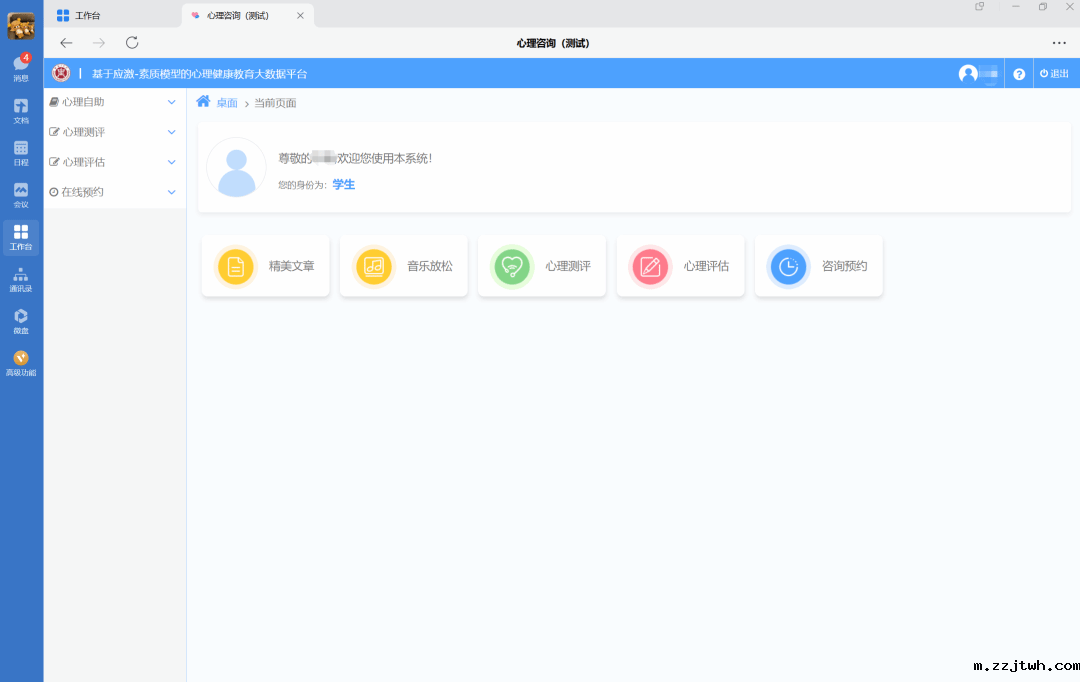Open the three-dot more options menu
The width and height of the screenshot is (1080, 682).
(x=1059, y=43)
